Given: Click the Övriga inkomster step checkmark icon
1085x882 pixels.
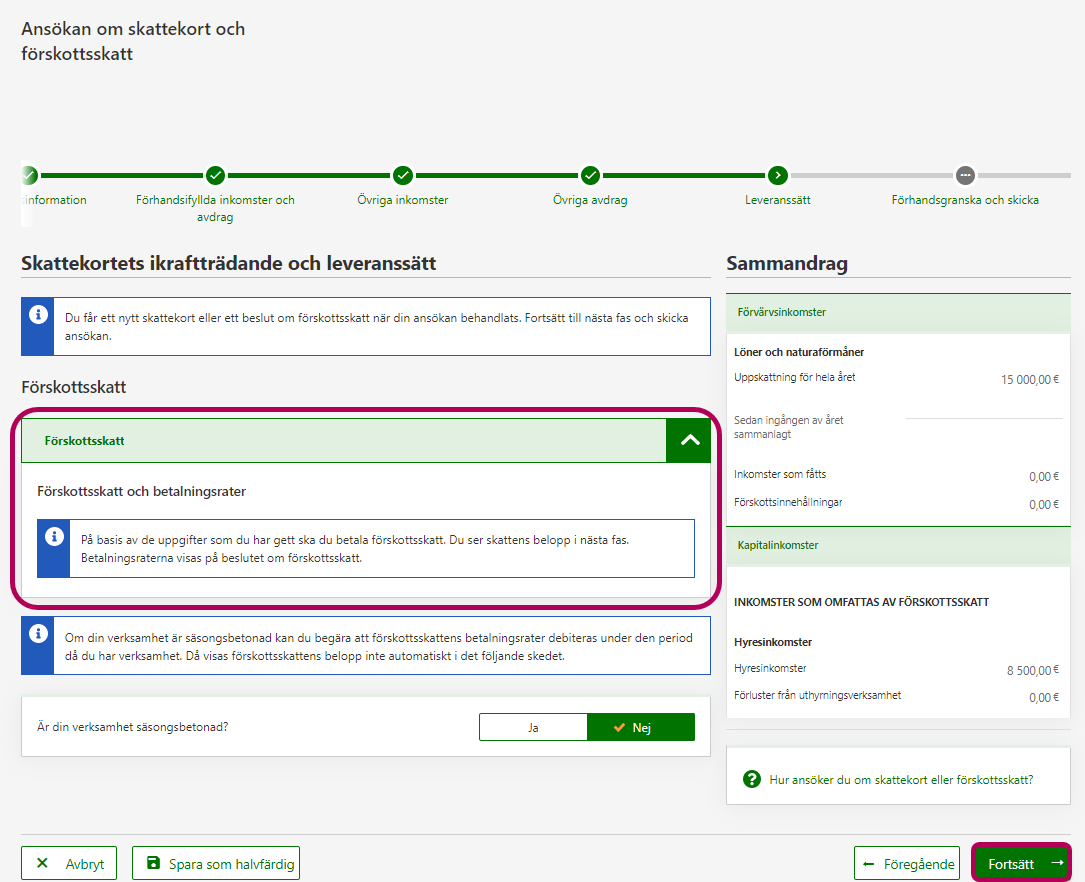Looking at the screenshot, I should tap(403, 175).
